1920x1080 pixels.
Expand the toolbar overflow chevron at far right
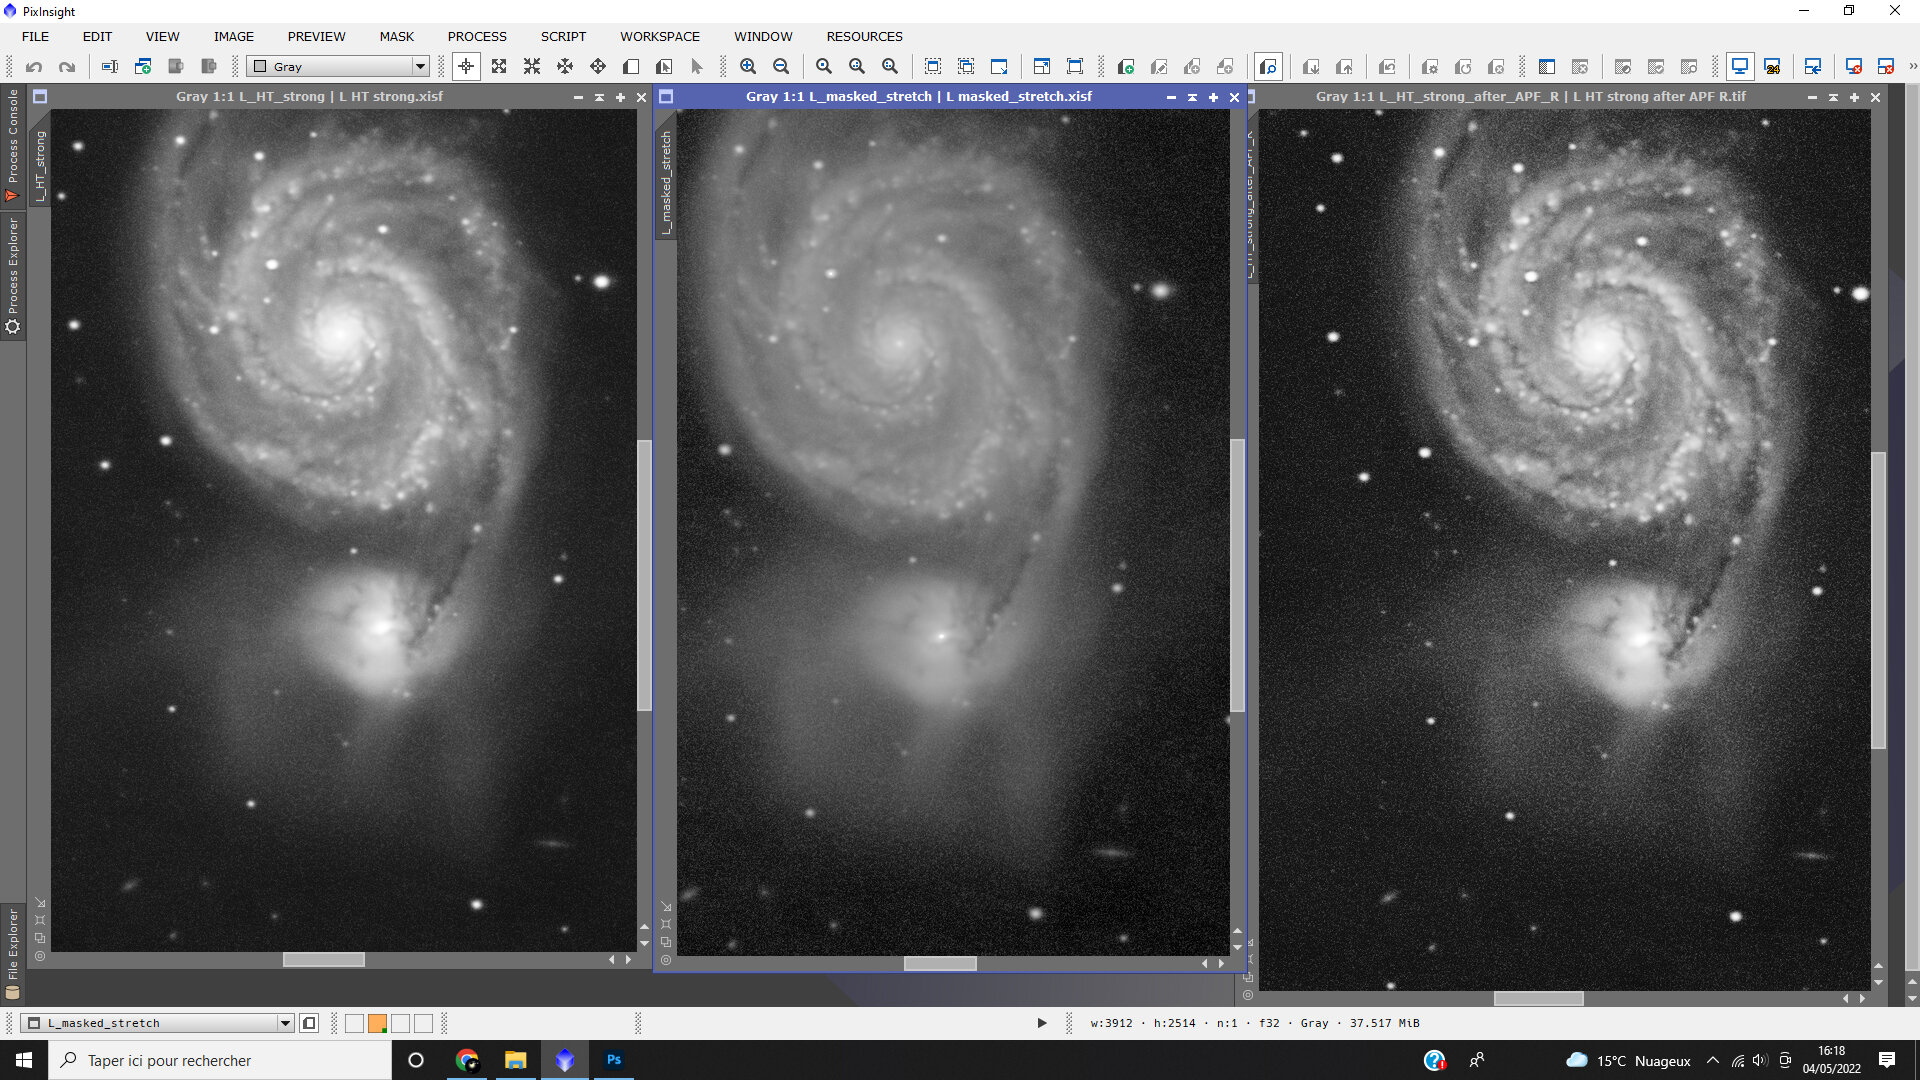(1912, 67)
